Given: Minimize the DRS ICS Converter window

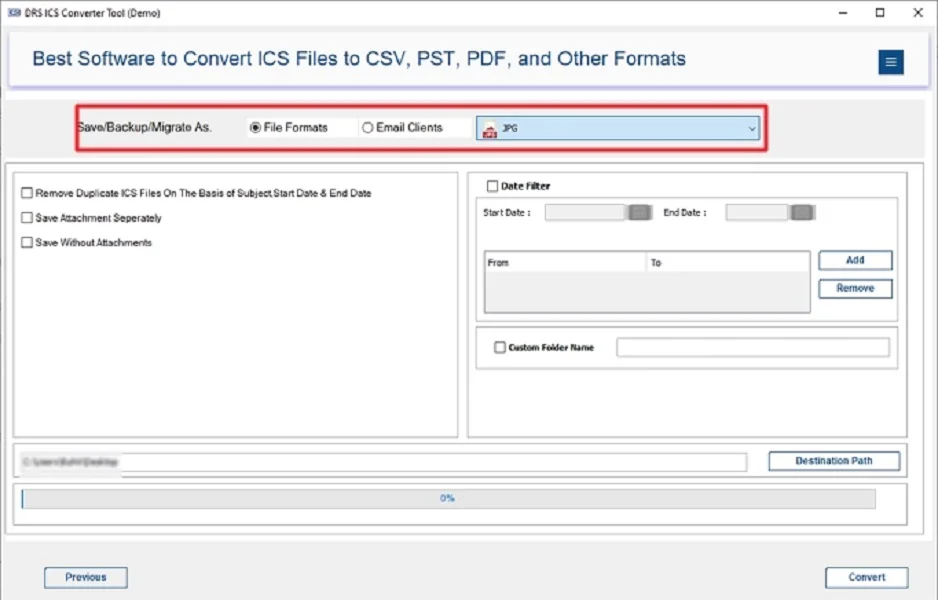Looking at the screenshot, I should click(x=843, y=13).
